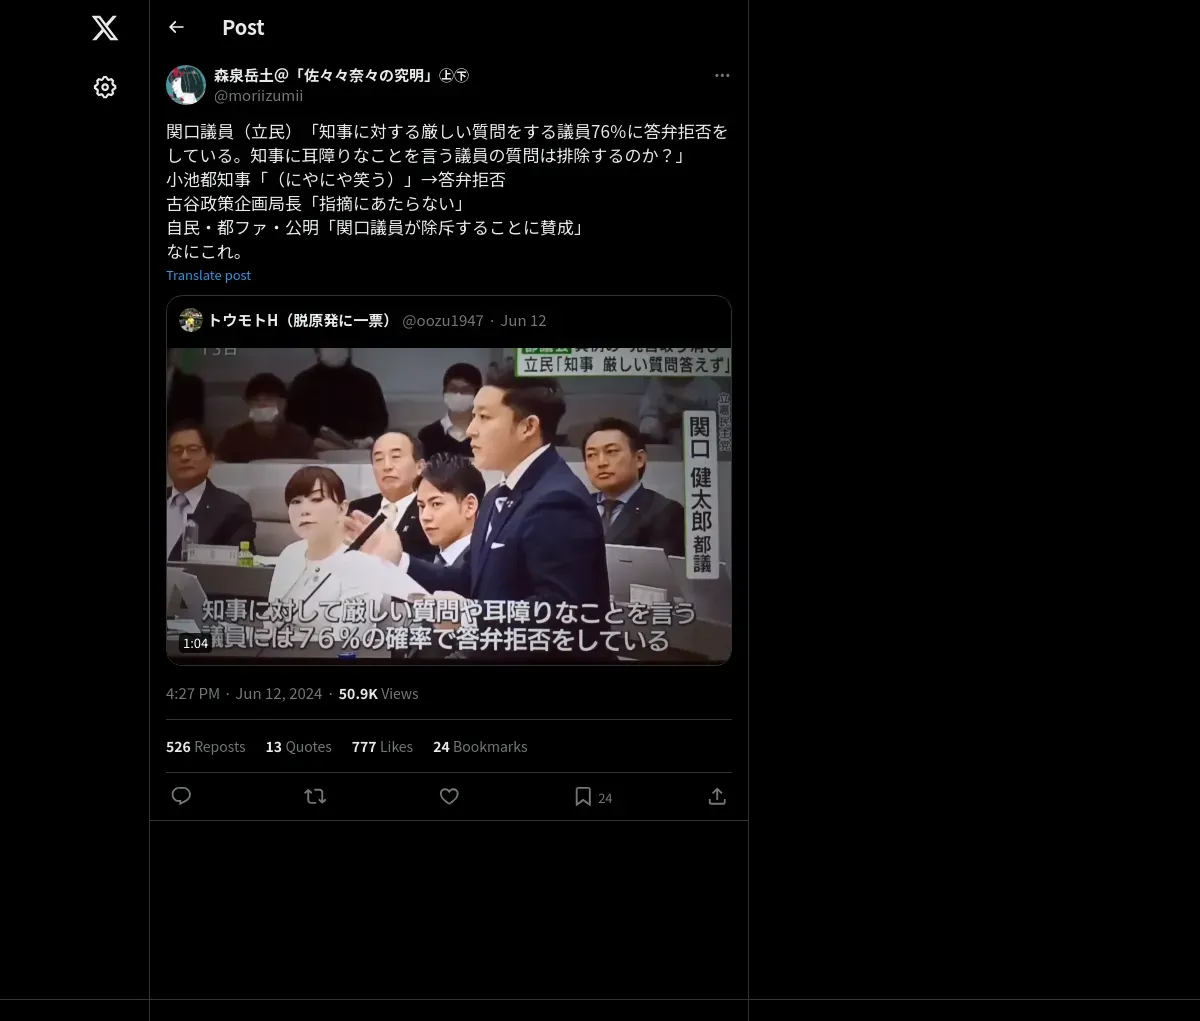
Task: Open the 24 Bookmarks count
Action: click(x=480, y=746)
